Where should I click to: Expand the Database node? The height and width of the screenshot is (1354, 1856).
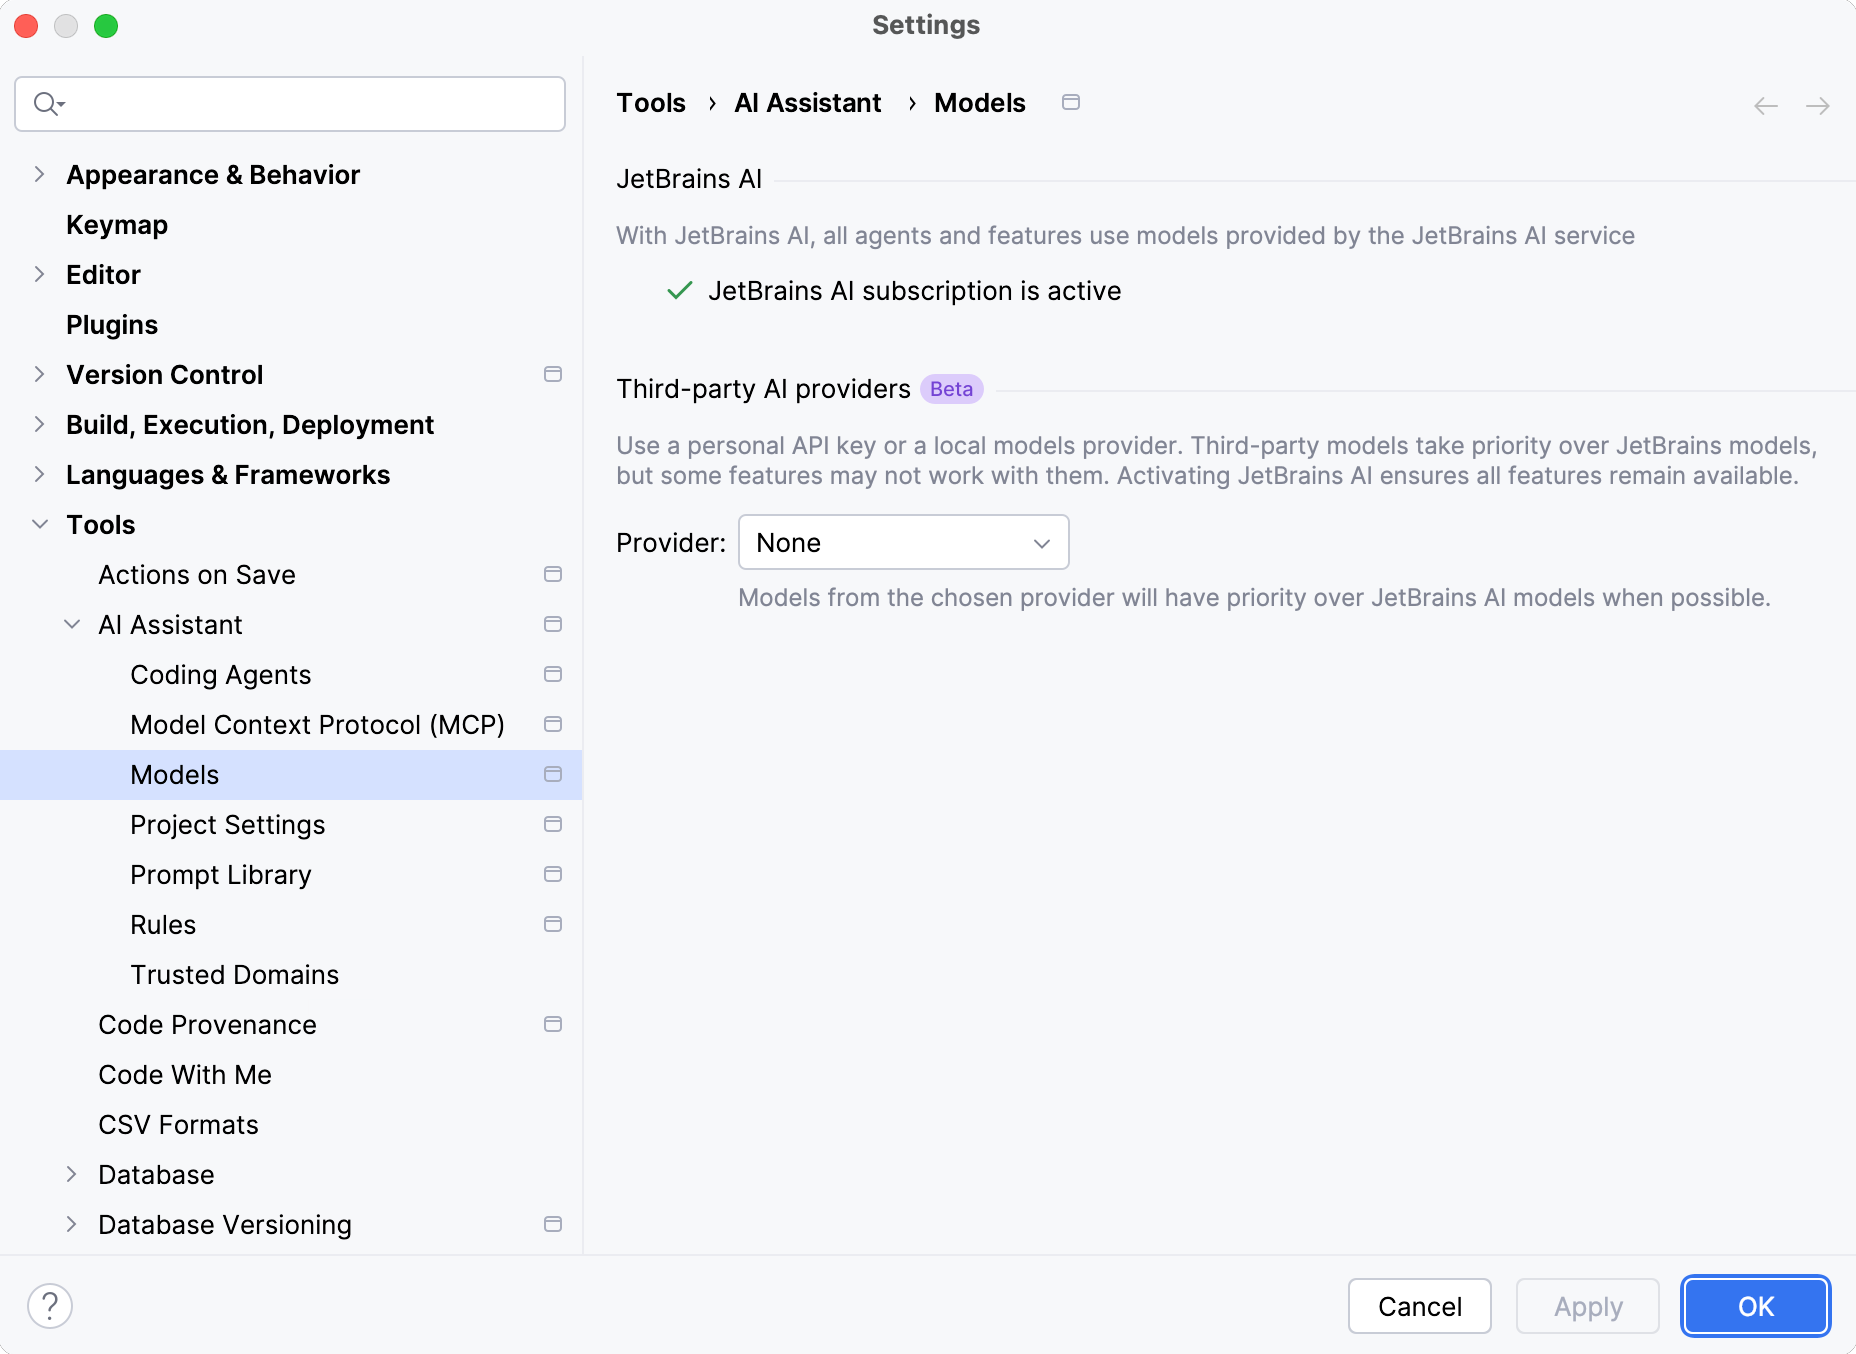pos(72,1174)
